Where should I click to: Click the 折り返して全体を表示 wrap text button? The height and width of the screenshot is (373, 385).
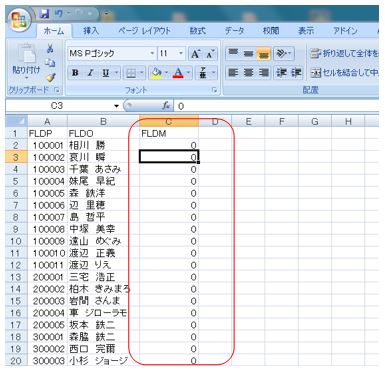(x=344, y=54)
